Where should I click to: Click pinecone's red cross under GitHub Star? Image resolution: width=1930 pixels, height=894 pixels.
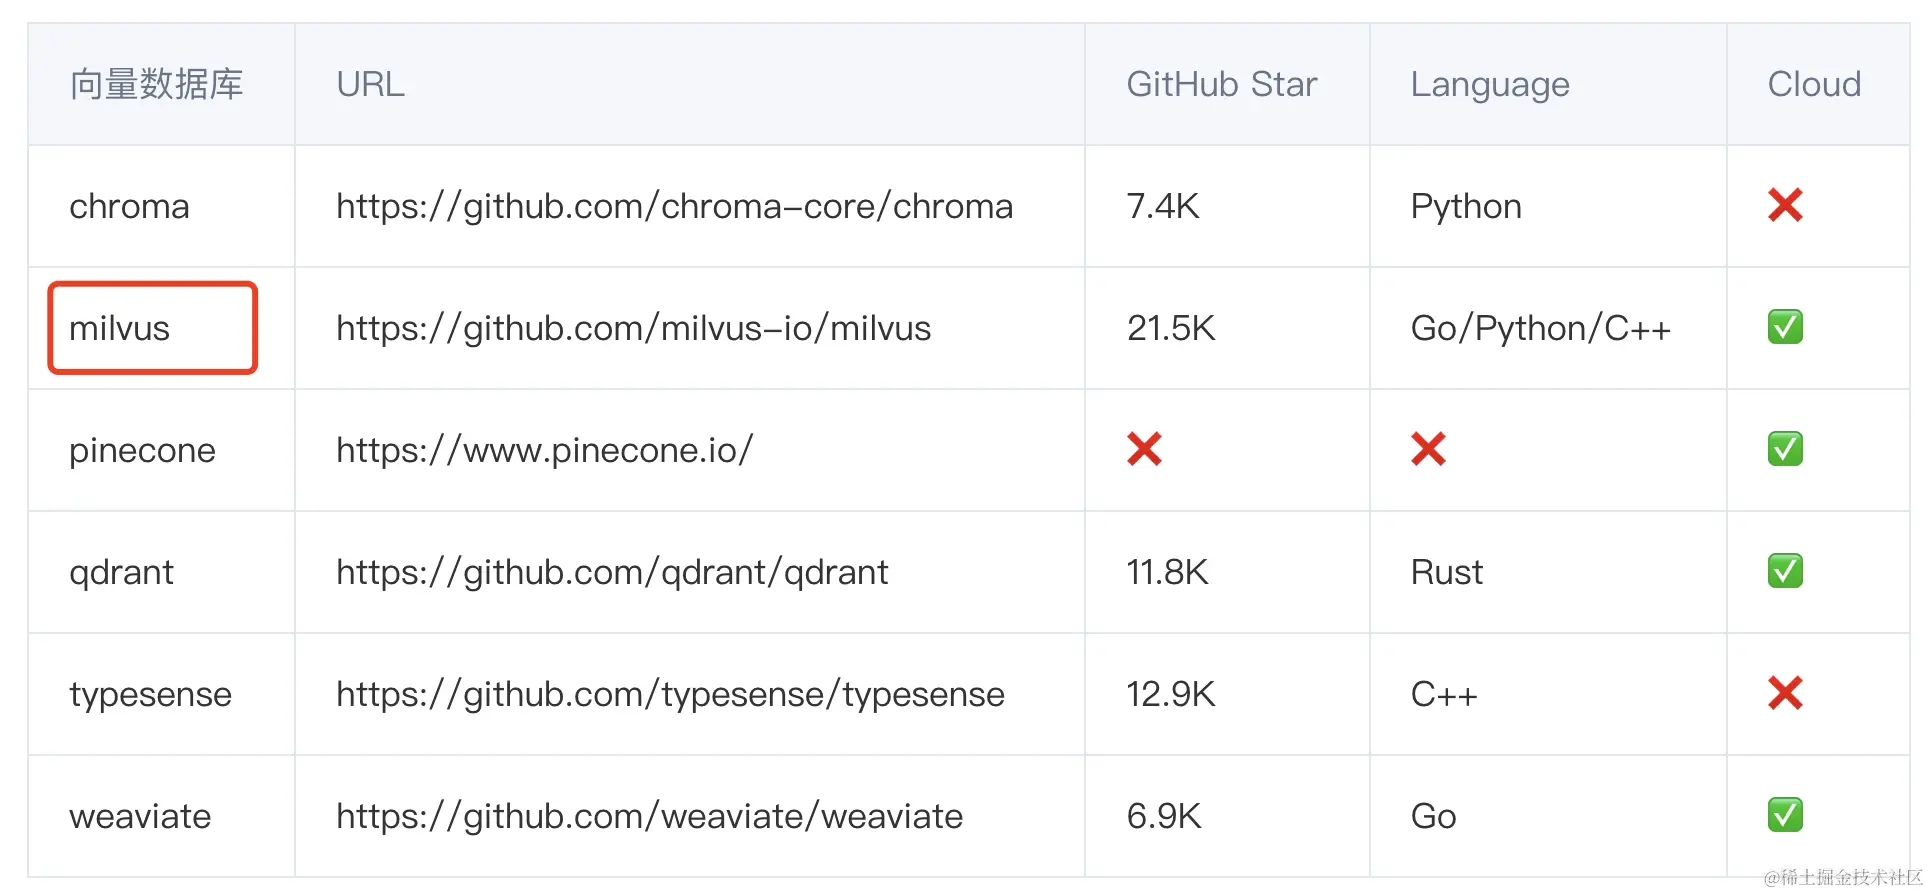tap(1144, 450)
